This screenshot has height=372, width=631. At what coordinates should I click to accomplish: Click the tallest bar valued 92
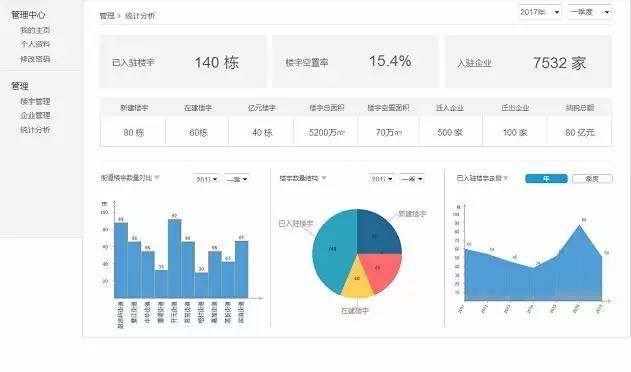coord(175,258)
